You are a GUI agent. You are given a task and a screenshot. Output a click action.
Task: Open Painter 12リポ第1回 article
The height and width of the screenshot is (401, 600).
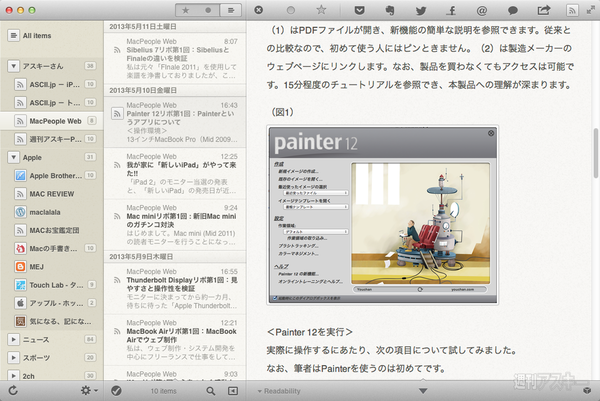pyautogui.click(x=175, y=122)
